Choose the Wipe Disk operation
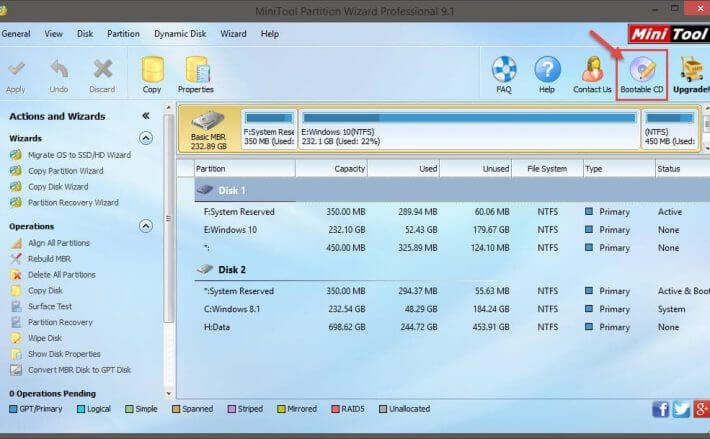Image resolution: width=710 pixels, height=439 pixels. (x=45, y=338)
